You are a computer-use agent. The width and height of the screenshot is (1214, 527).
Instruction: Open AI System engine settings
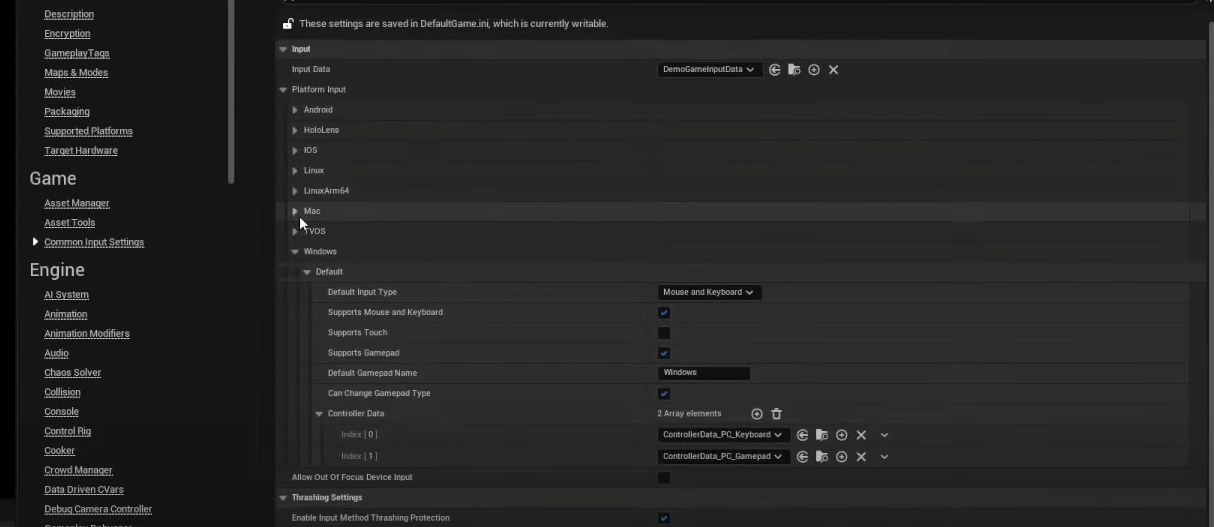[x=67, y=295]
